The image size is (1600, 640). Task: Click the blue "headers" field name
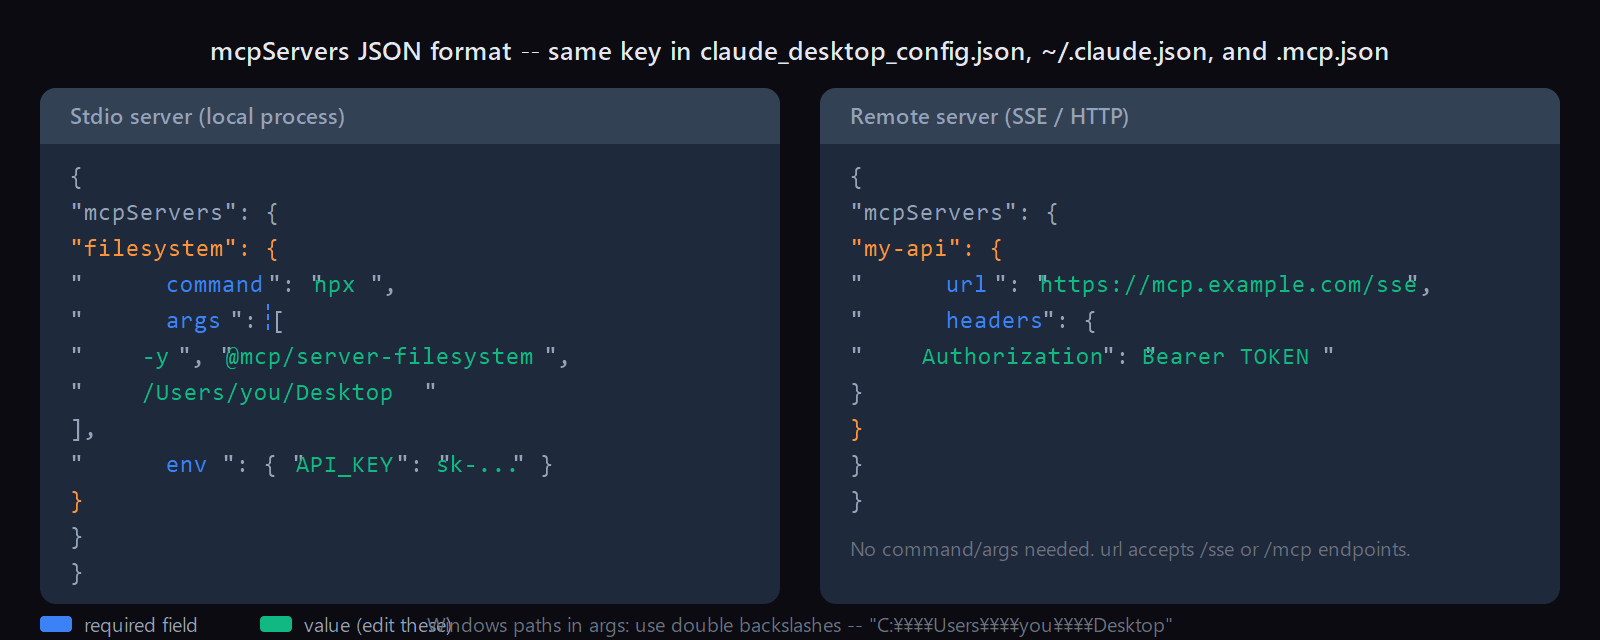994,321
